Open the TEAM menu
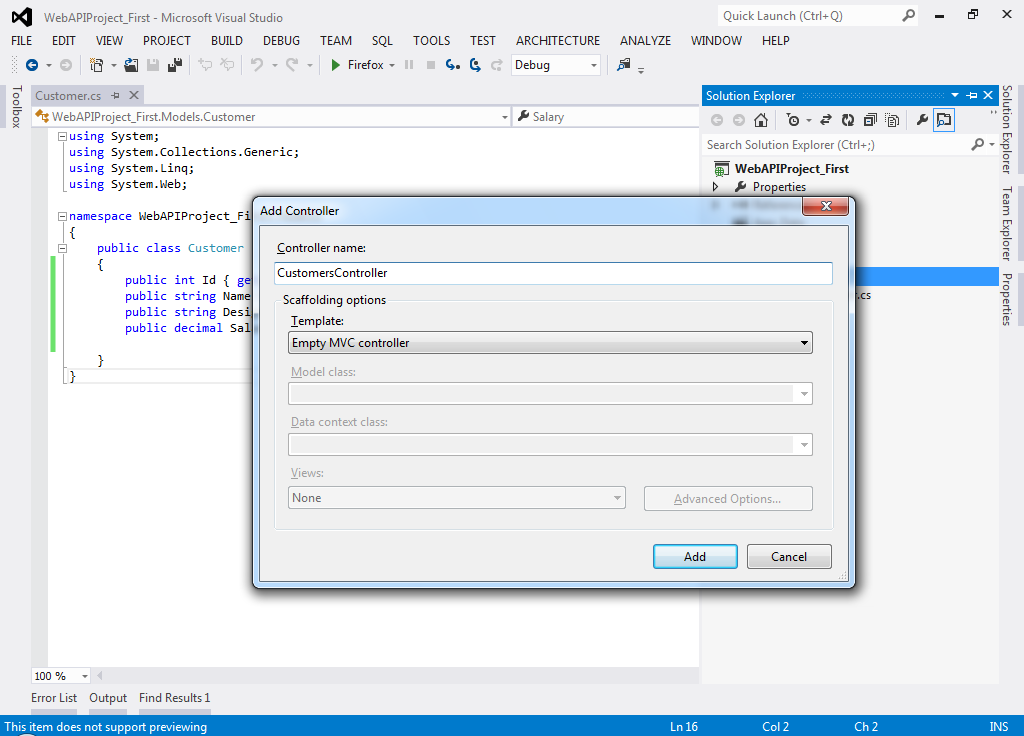The image size is (1024, 736). [336, 40]
